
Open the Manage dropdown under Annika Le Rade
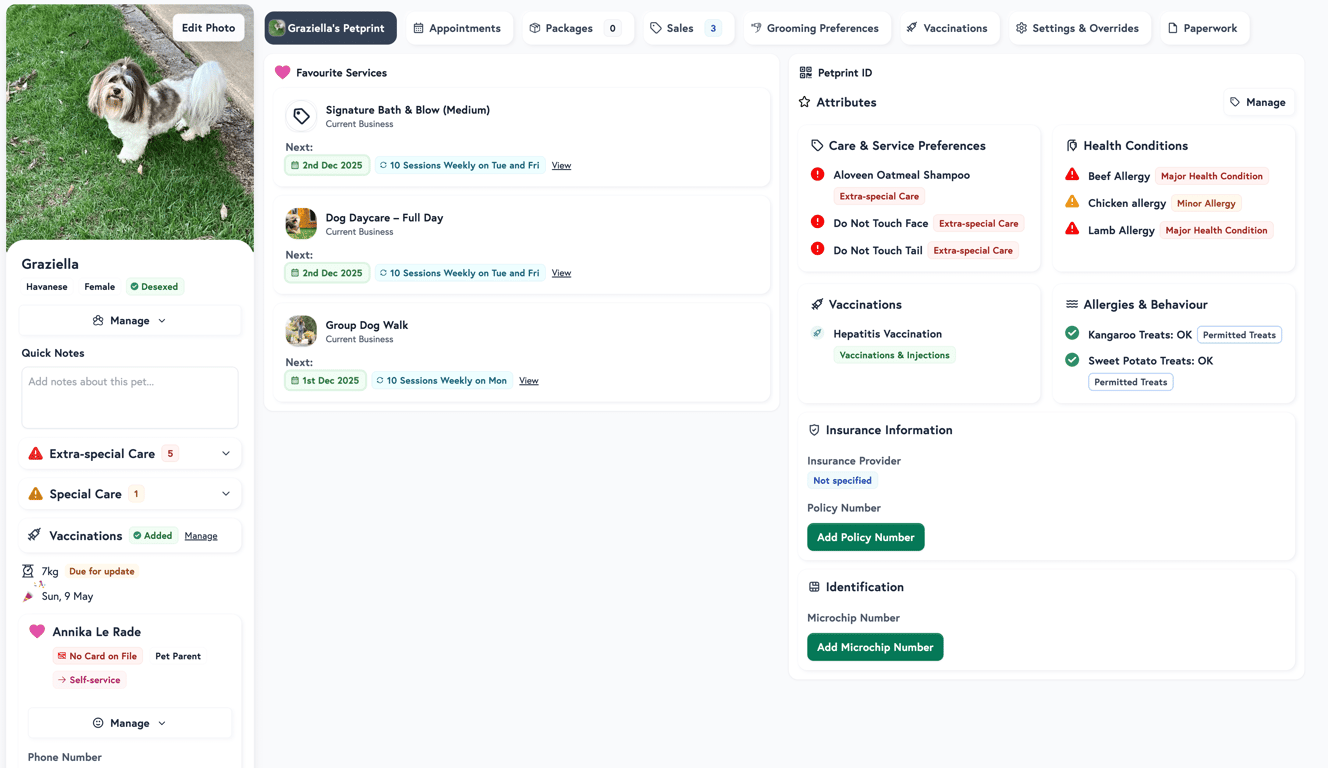click(x=130, y=723)
